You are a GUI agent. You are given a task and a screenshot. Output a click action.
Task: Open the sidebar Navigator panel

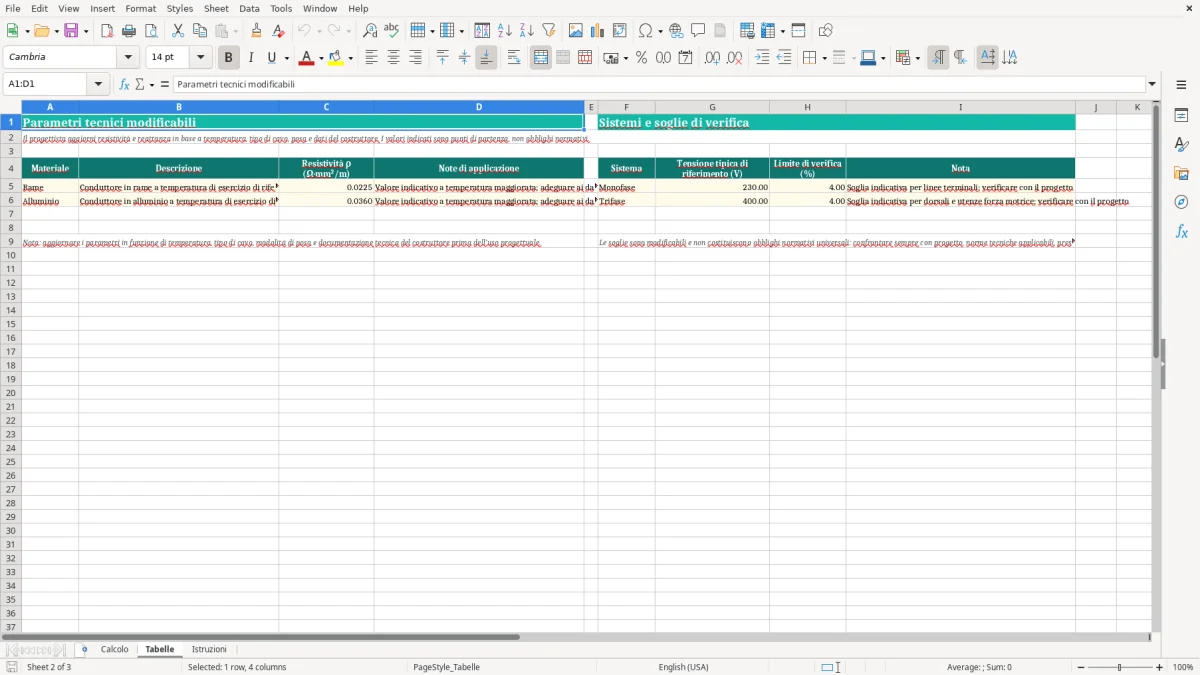click(1181, 202)
